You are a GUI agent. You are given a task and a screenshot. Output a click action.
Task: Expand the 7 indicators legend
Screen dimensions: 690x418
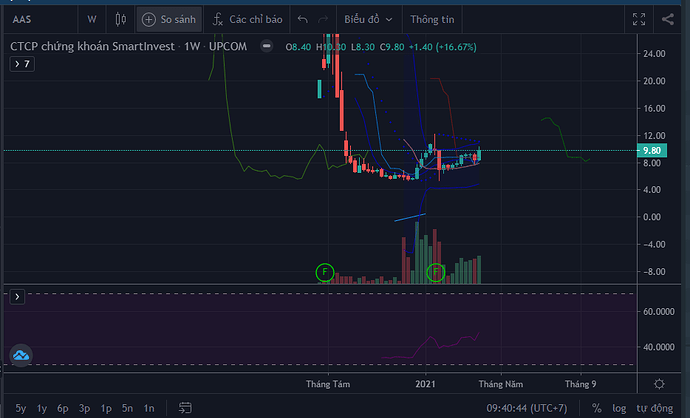click(22, 64)
